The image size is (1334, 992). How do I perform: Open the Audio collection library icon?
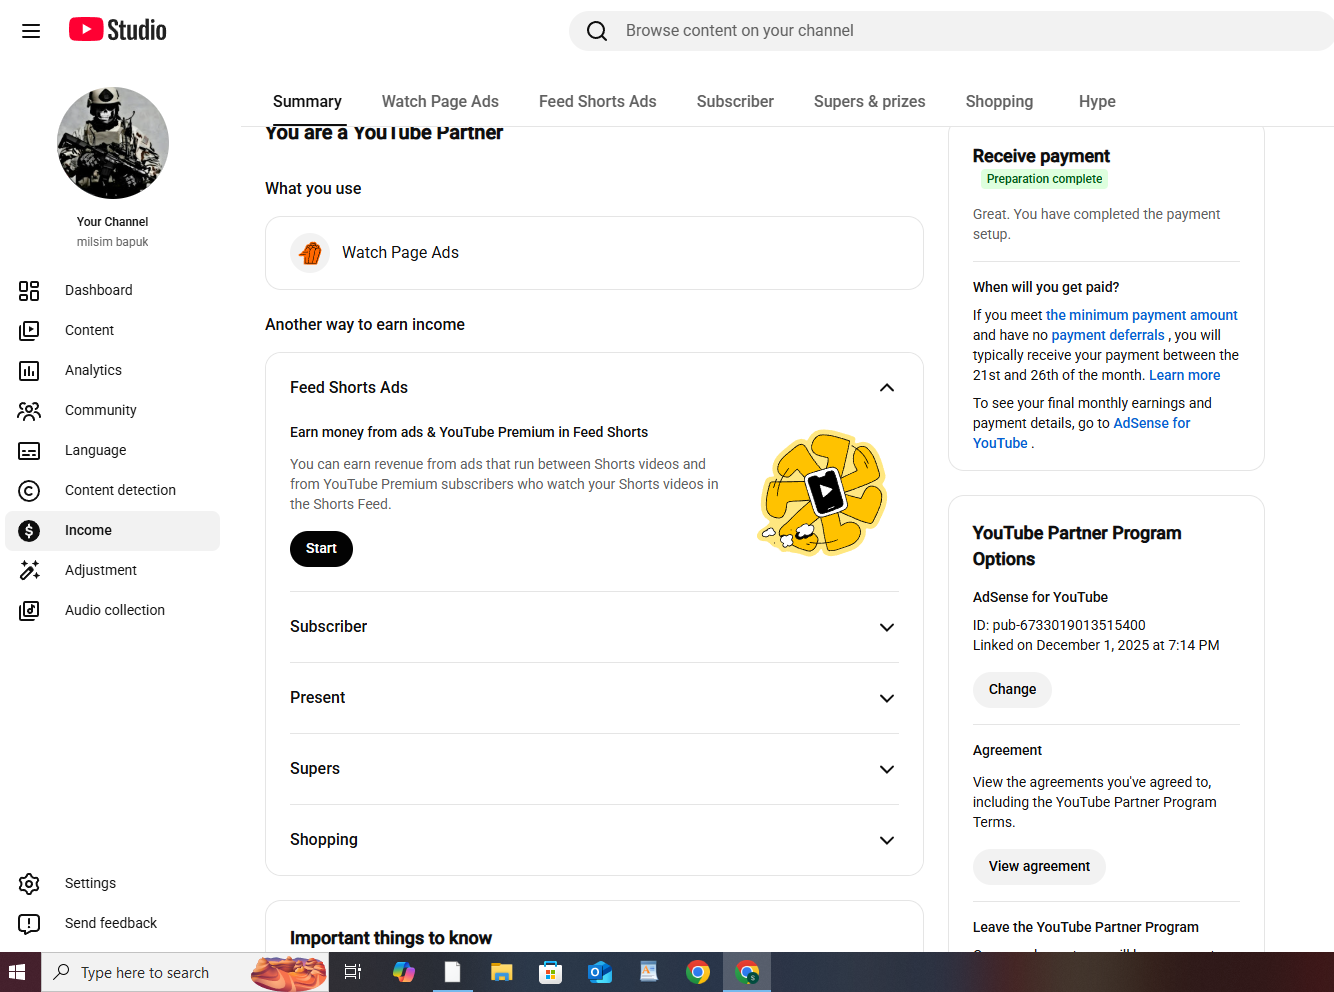tap(29, 610)
